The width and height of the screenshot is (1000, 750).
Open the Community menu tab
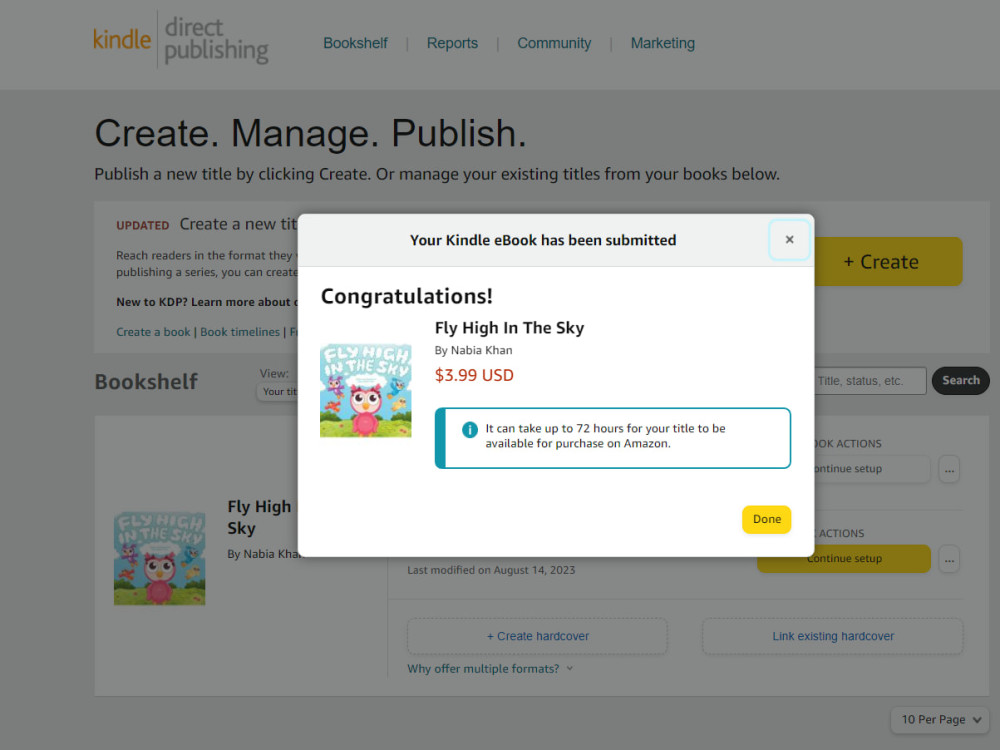(554, 43)
